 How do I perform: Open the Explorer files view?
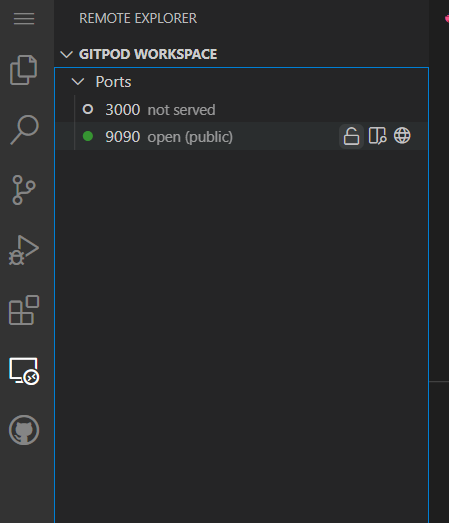click(24, 70)
